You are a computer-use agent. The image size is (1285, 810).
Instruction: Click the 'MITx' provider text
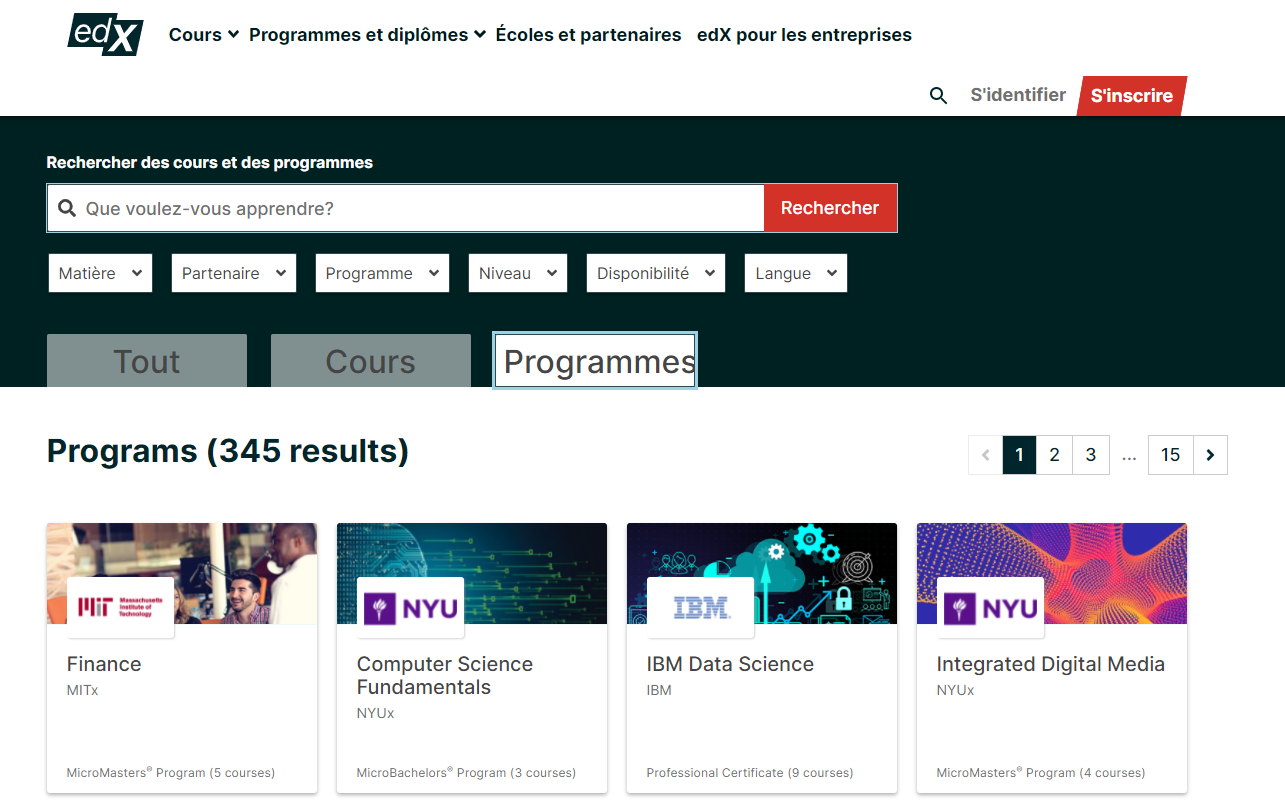click(83, 690)
